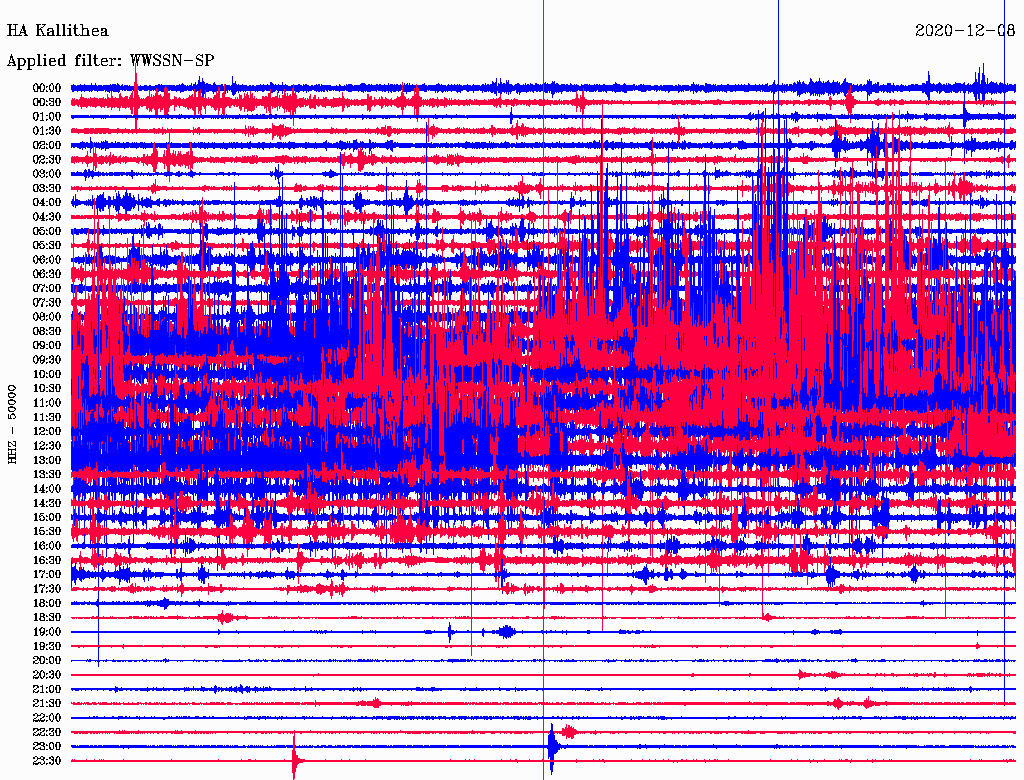Select the 13:00 time row label

click(47, 460)
